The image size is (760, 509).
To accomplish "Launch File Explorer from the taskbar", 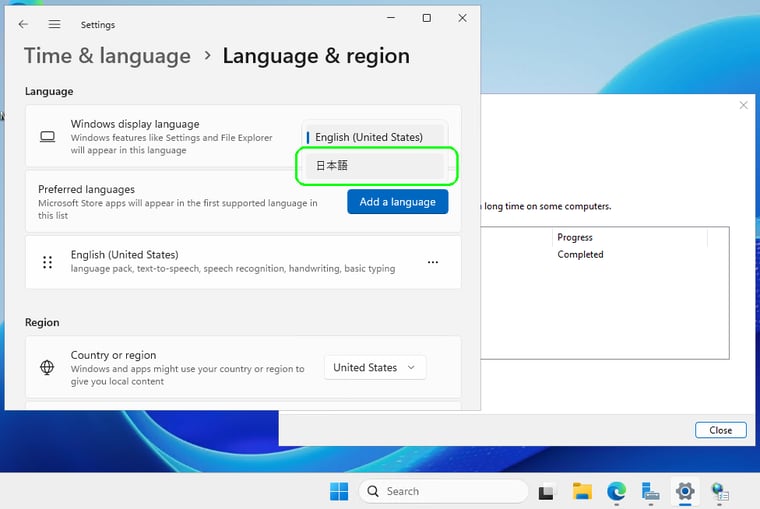I will coord(582,492).
